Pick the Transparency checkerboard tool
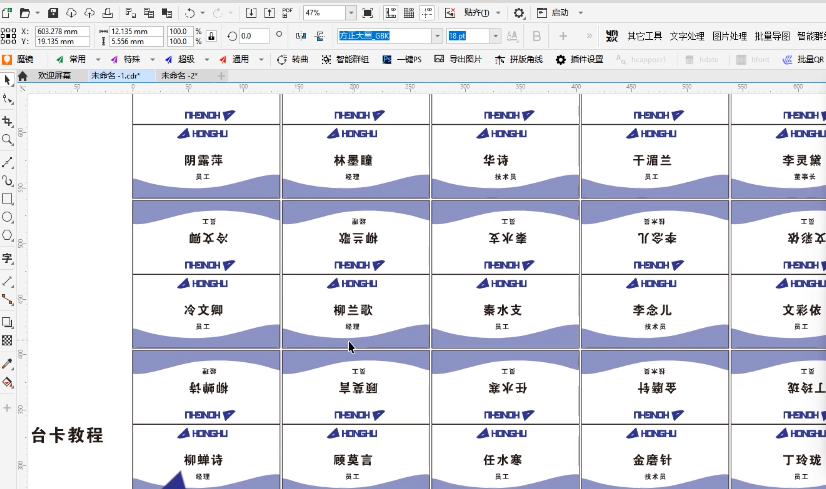Image resolution: width=826 pixels, height=489 pixels. pyautogui.click(x=7, y=341)
